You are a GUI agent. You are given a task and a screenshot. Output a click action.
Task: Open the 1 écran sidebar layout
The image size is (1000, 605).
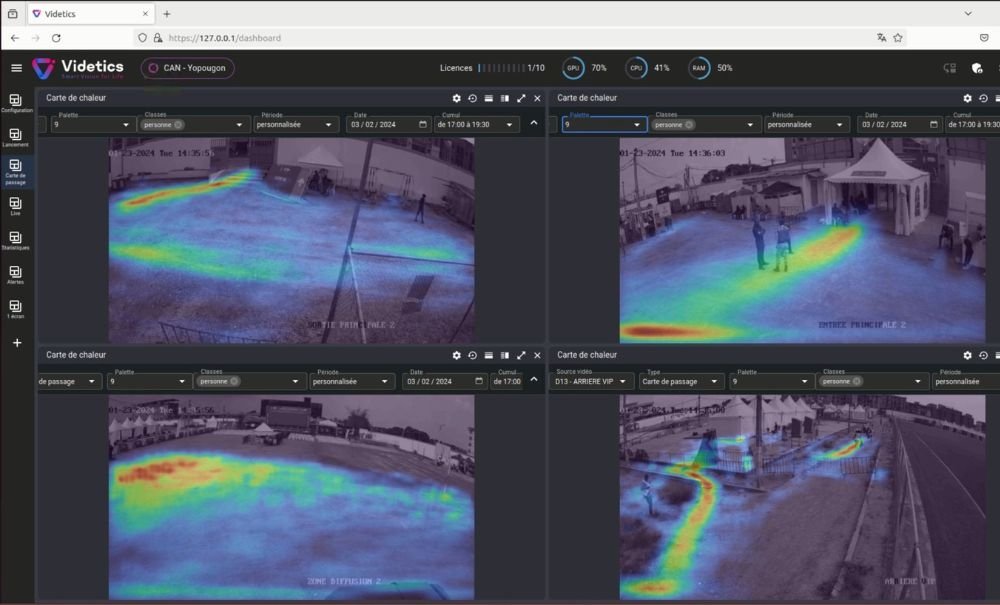click(16, 309)
